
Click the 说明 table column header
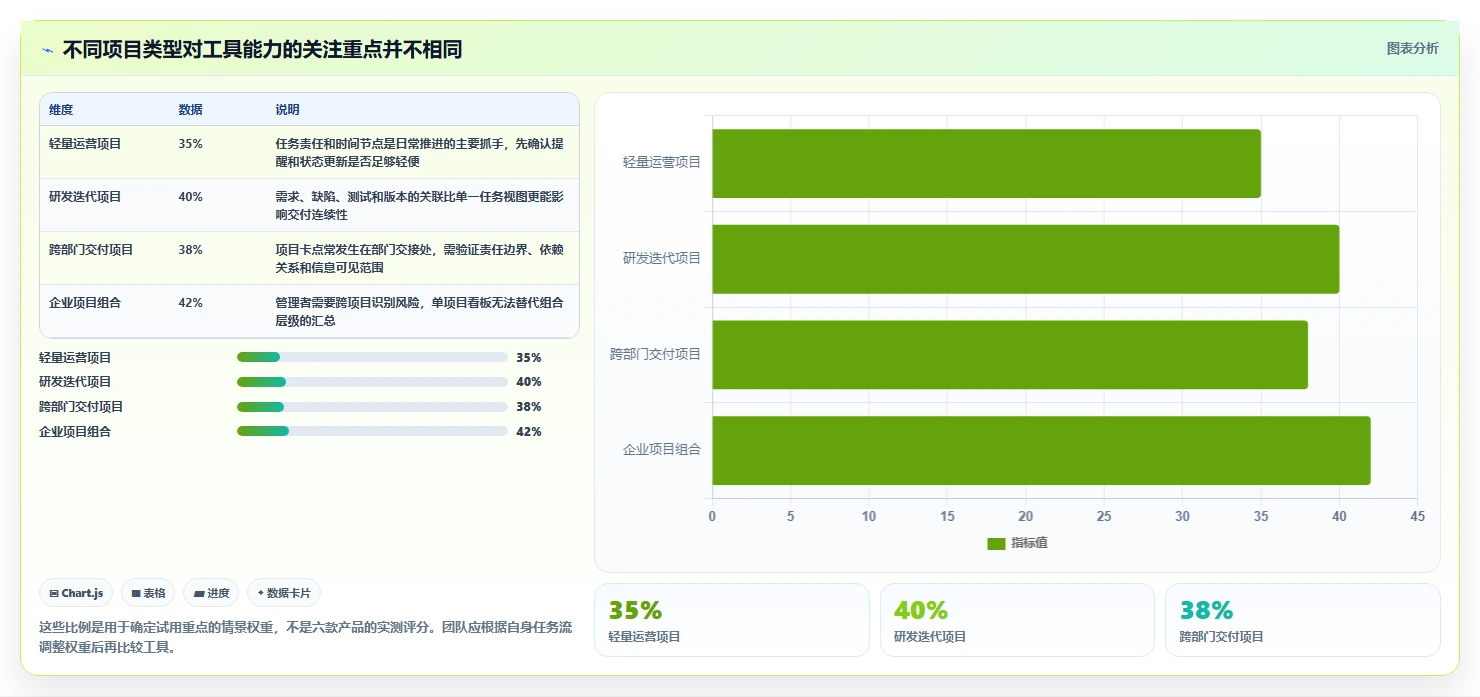(288, 110)
